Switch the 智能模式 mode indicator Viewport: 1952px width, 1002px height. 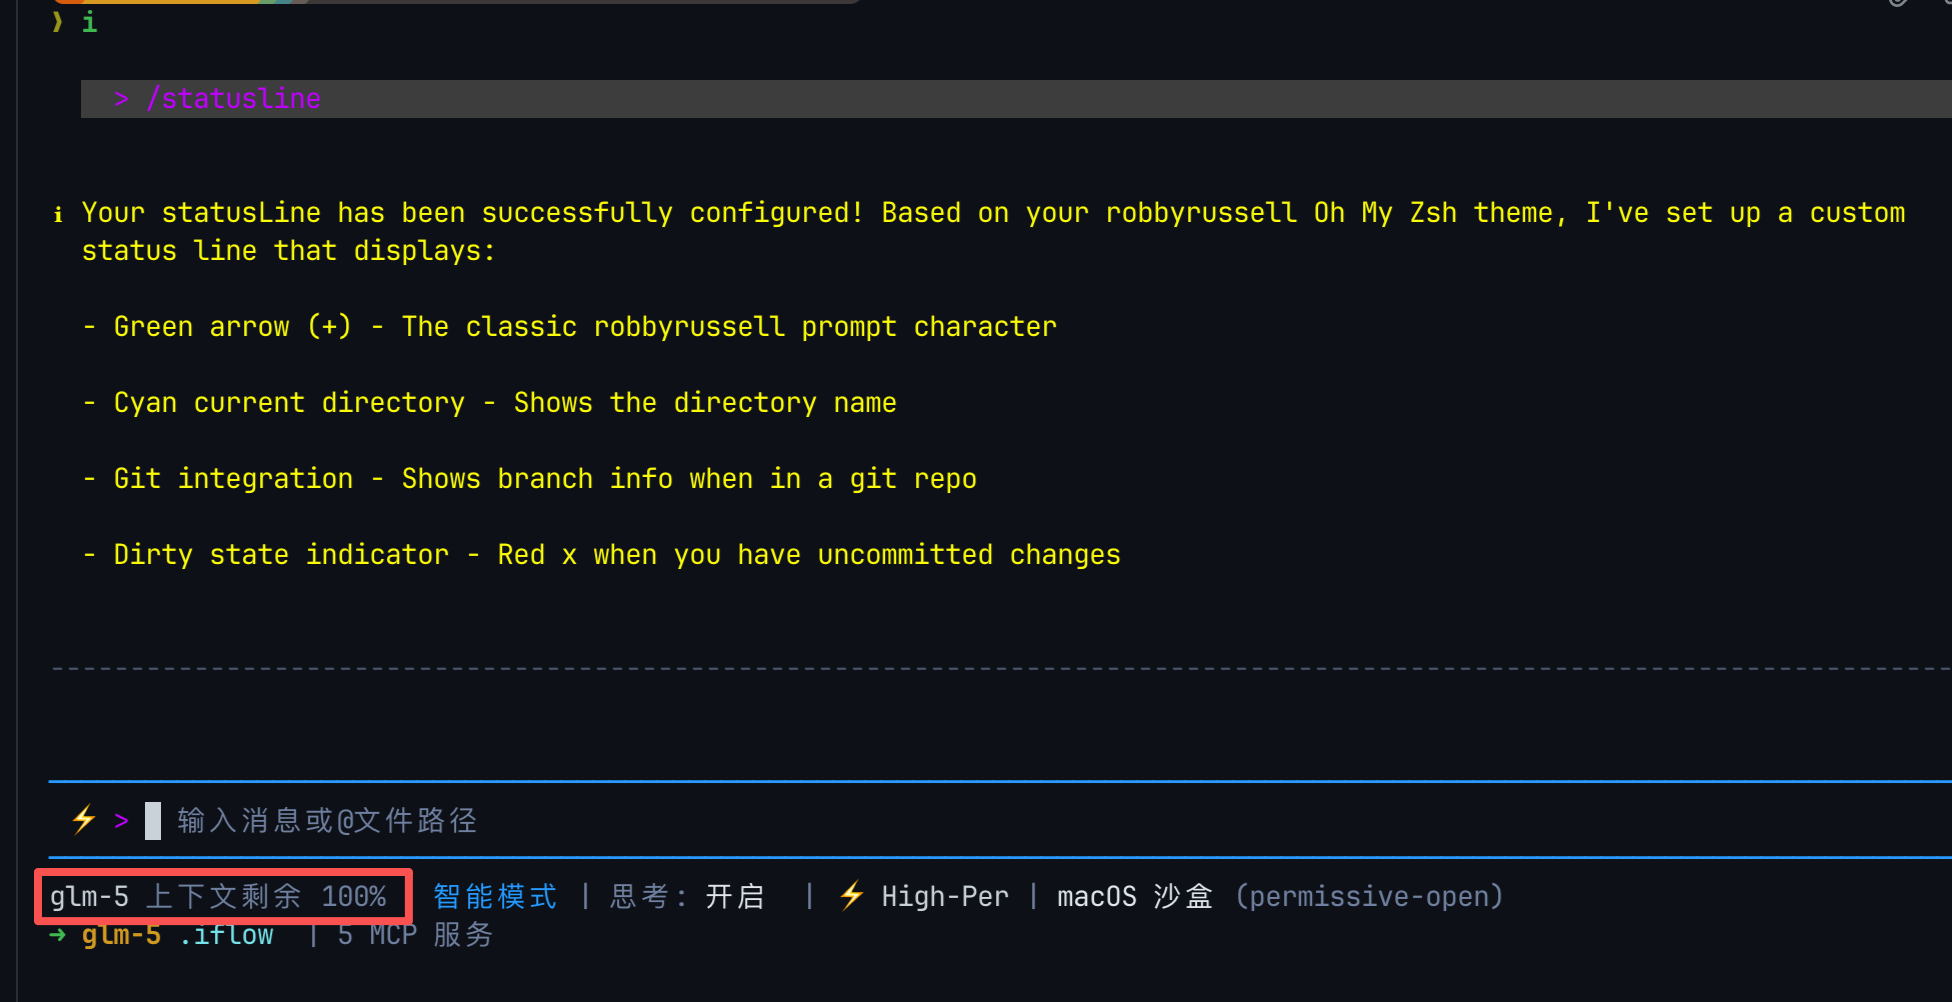coord(495,896)
